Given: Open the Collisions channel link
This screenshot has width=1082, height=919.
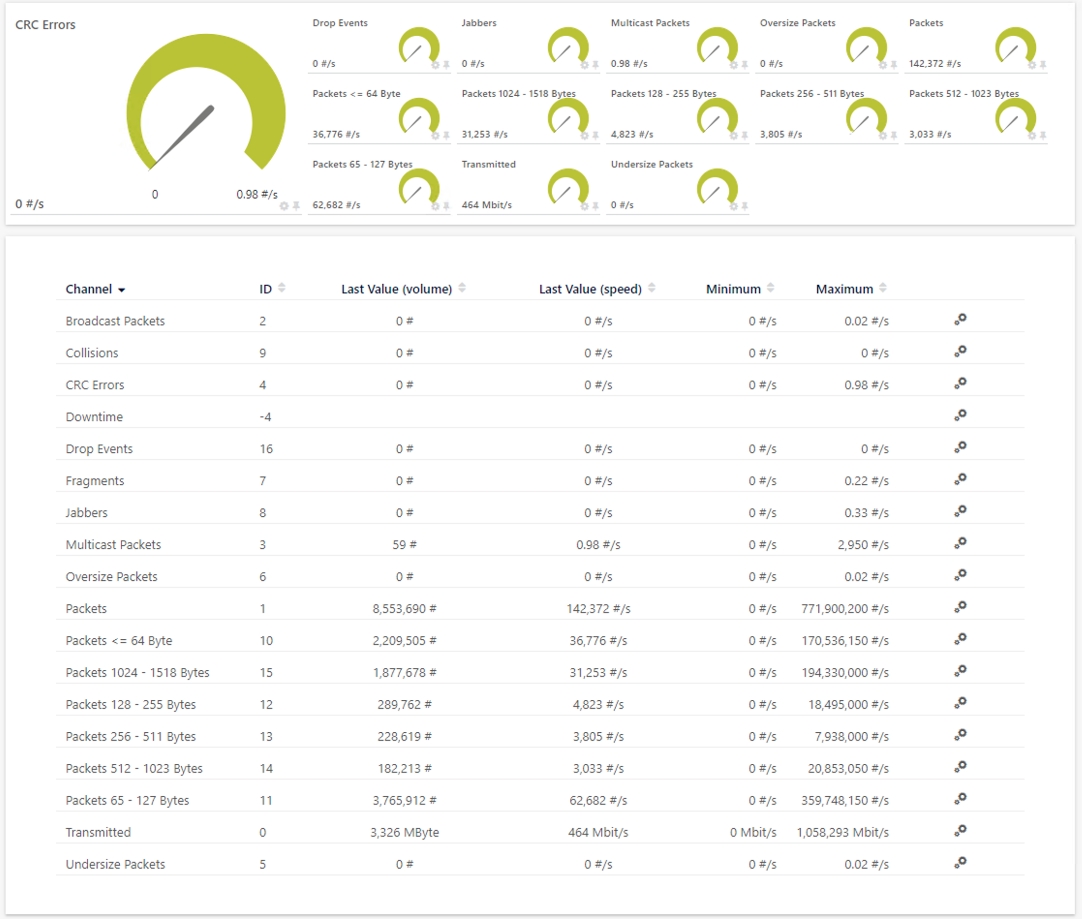Looking at the screenshot, I should [92, 353].
